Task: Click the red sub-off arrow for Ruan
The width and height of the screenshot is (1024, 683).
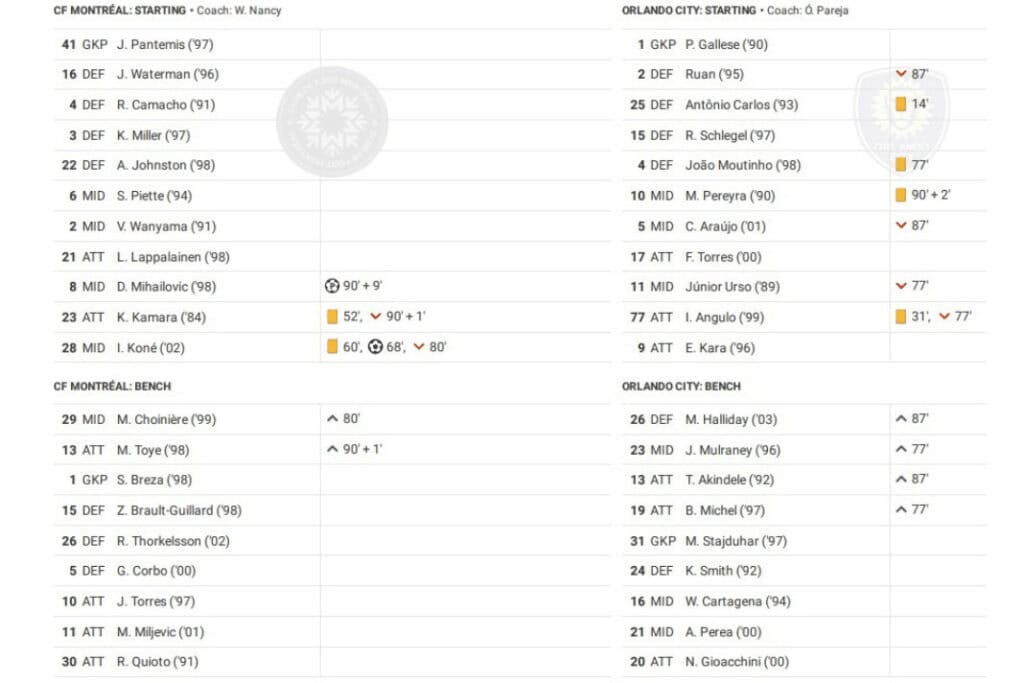Action: pyautogui.click(x=901, y=74)
